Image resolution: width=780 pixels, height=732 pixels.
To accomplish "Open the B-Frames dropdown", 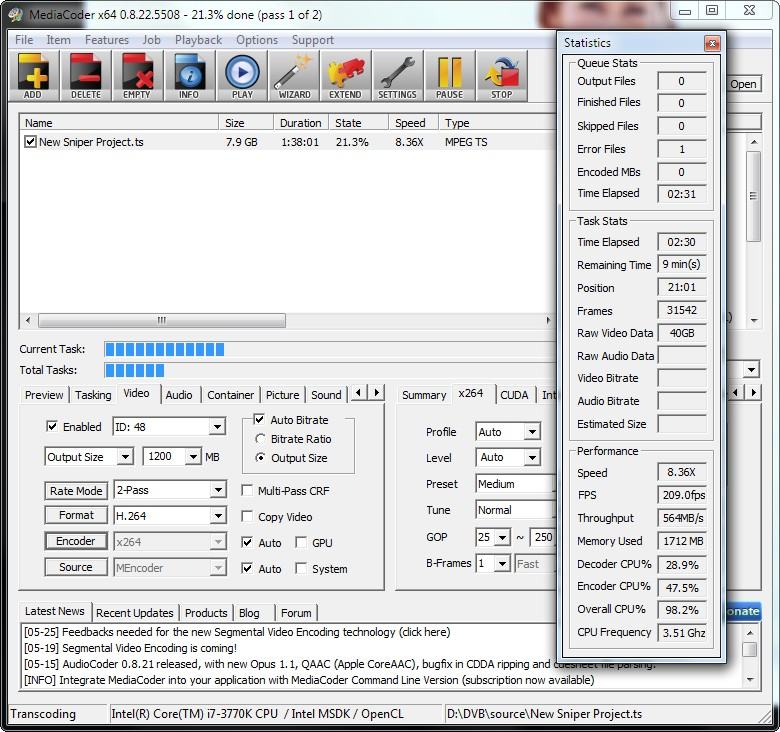I will [502, 563].
